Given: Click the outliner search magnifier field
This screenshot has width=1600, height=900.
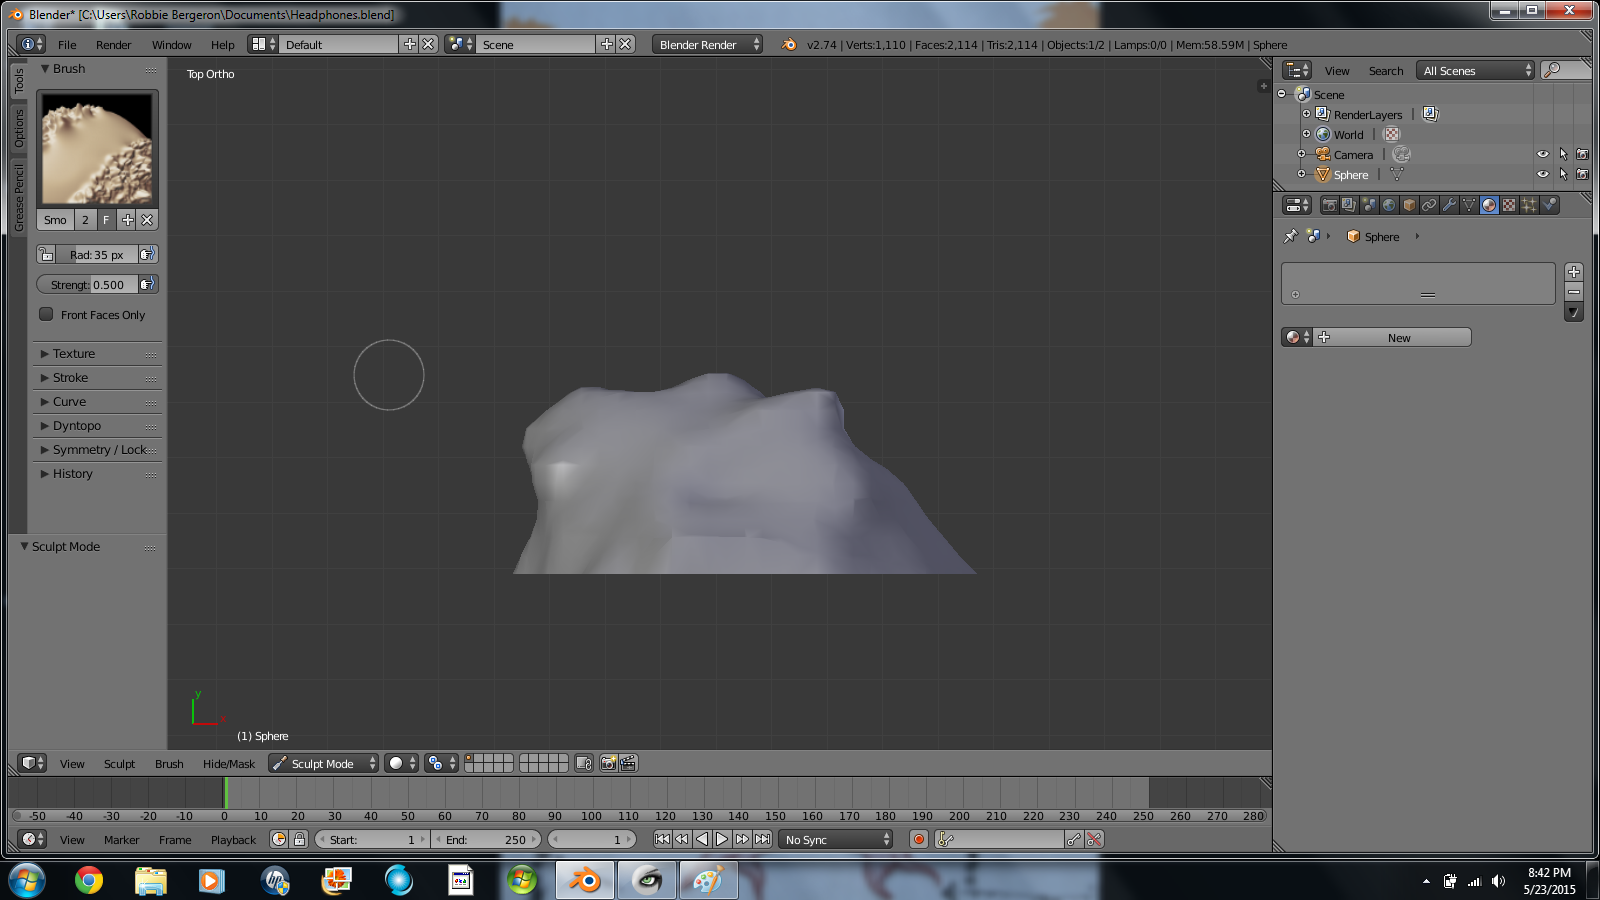Looking at the screenshot, I should pyautogui.click(x=1566, y=70).
